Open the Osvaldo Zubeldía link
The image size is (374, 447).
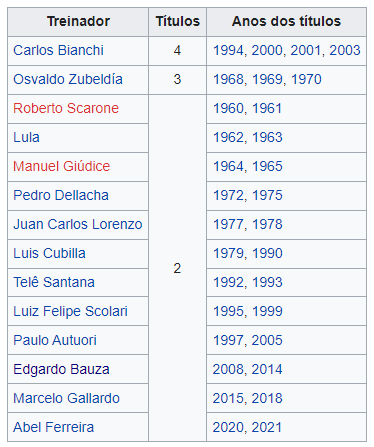tap(68, 79)
